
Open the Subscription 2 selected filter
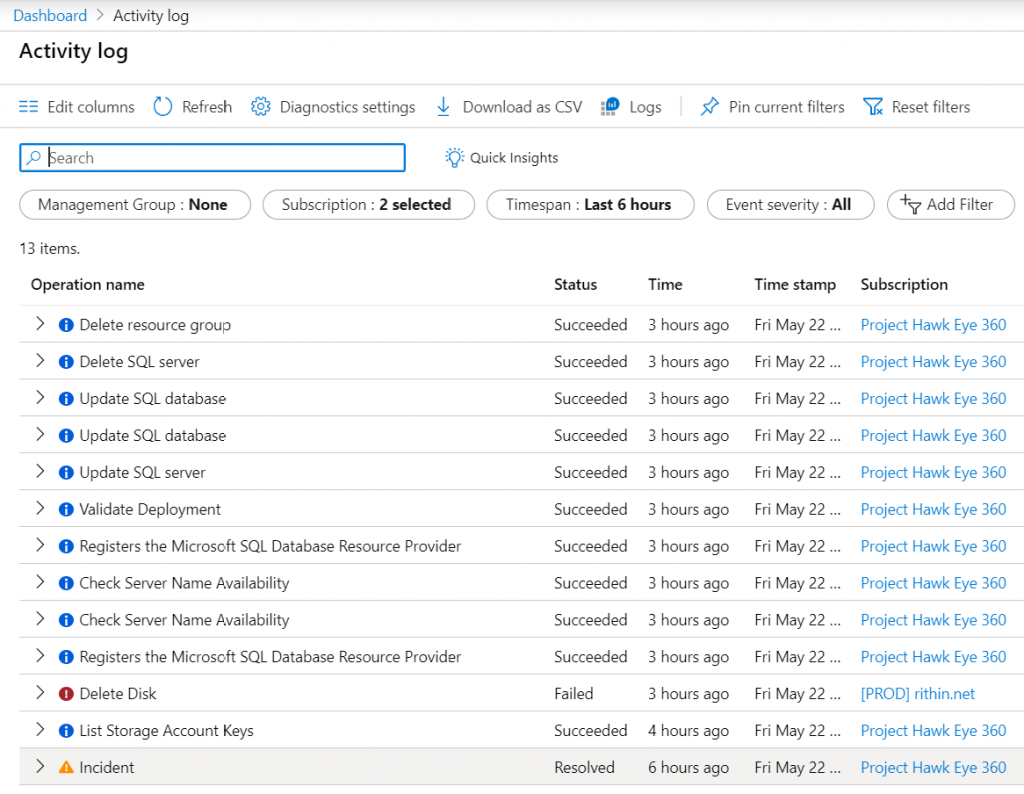(366, 205)
